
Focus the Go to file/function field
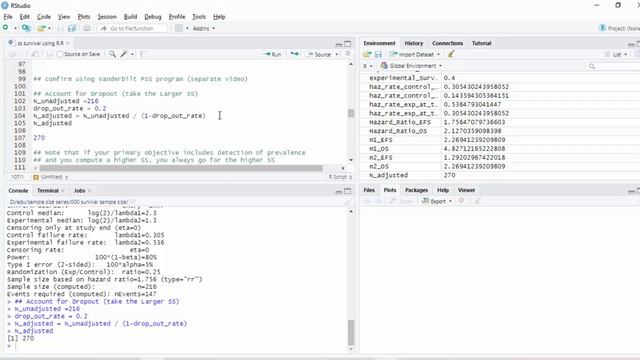[133, 28]
